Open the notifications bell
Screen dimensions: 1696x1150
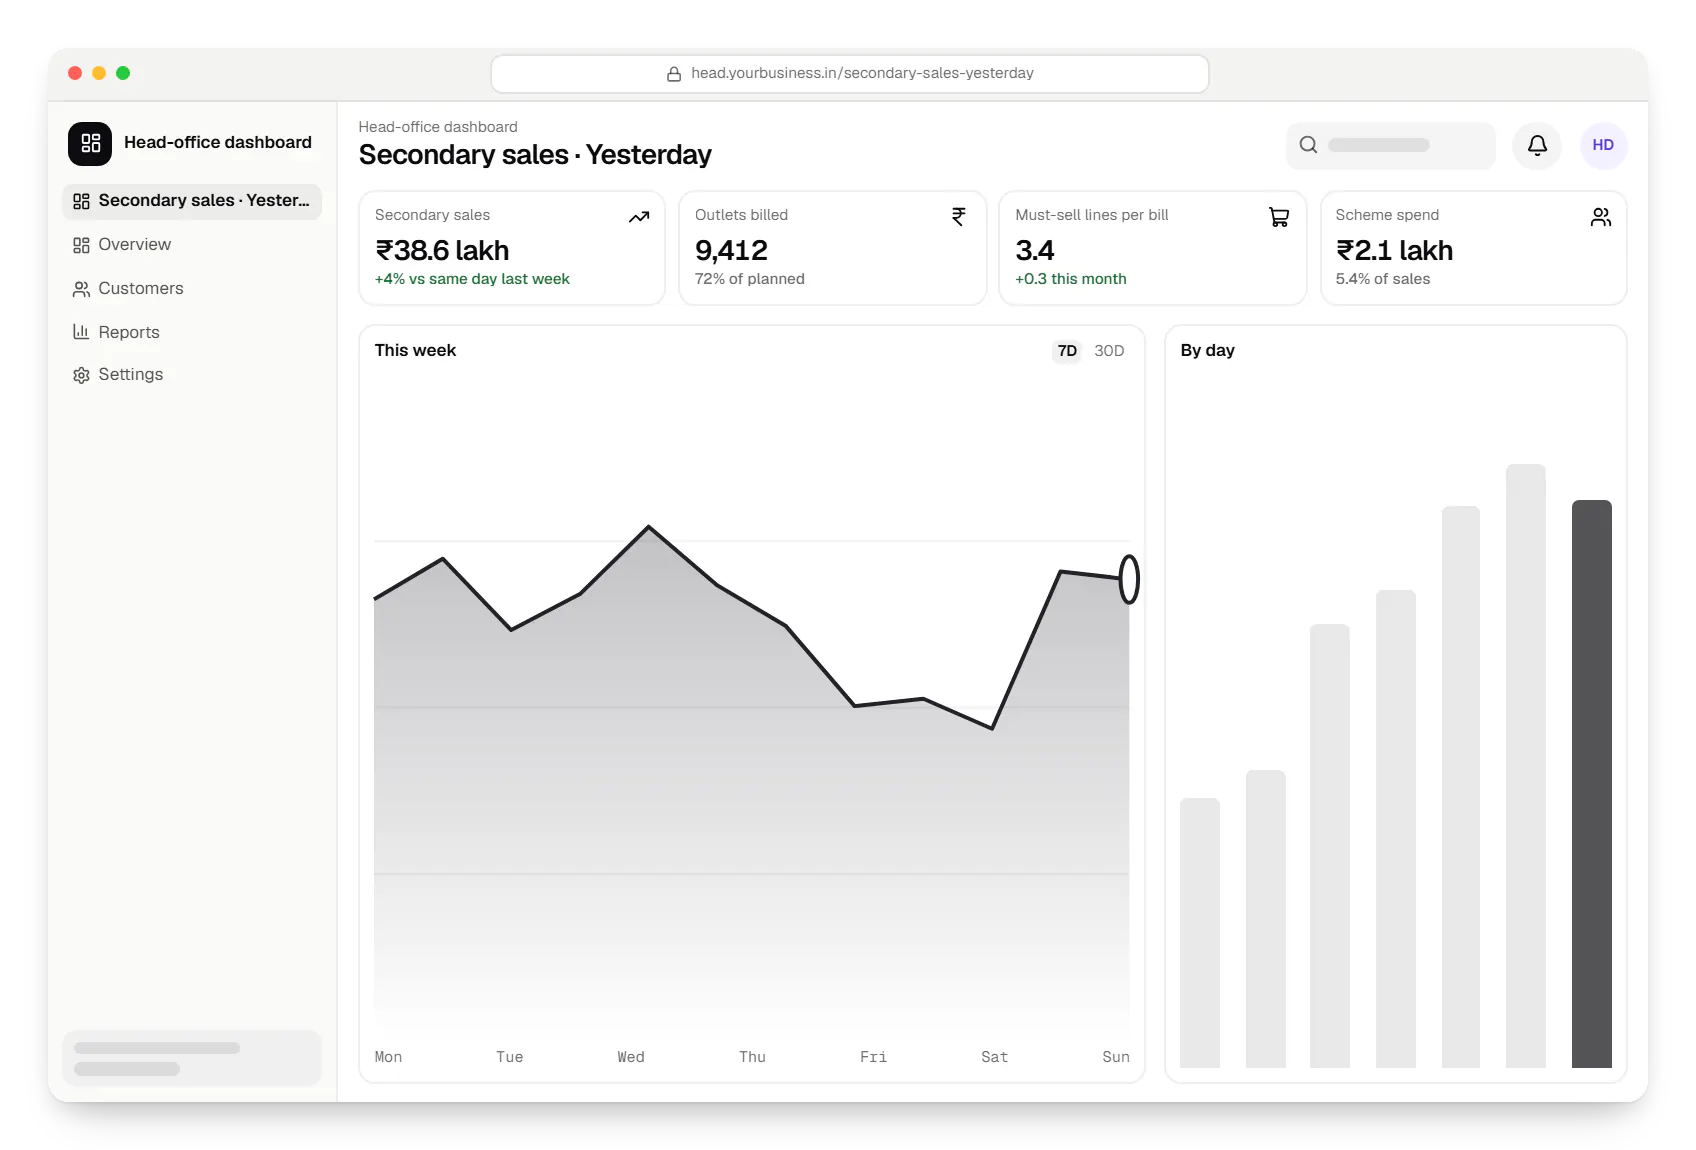pos(1537,145)
